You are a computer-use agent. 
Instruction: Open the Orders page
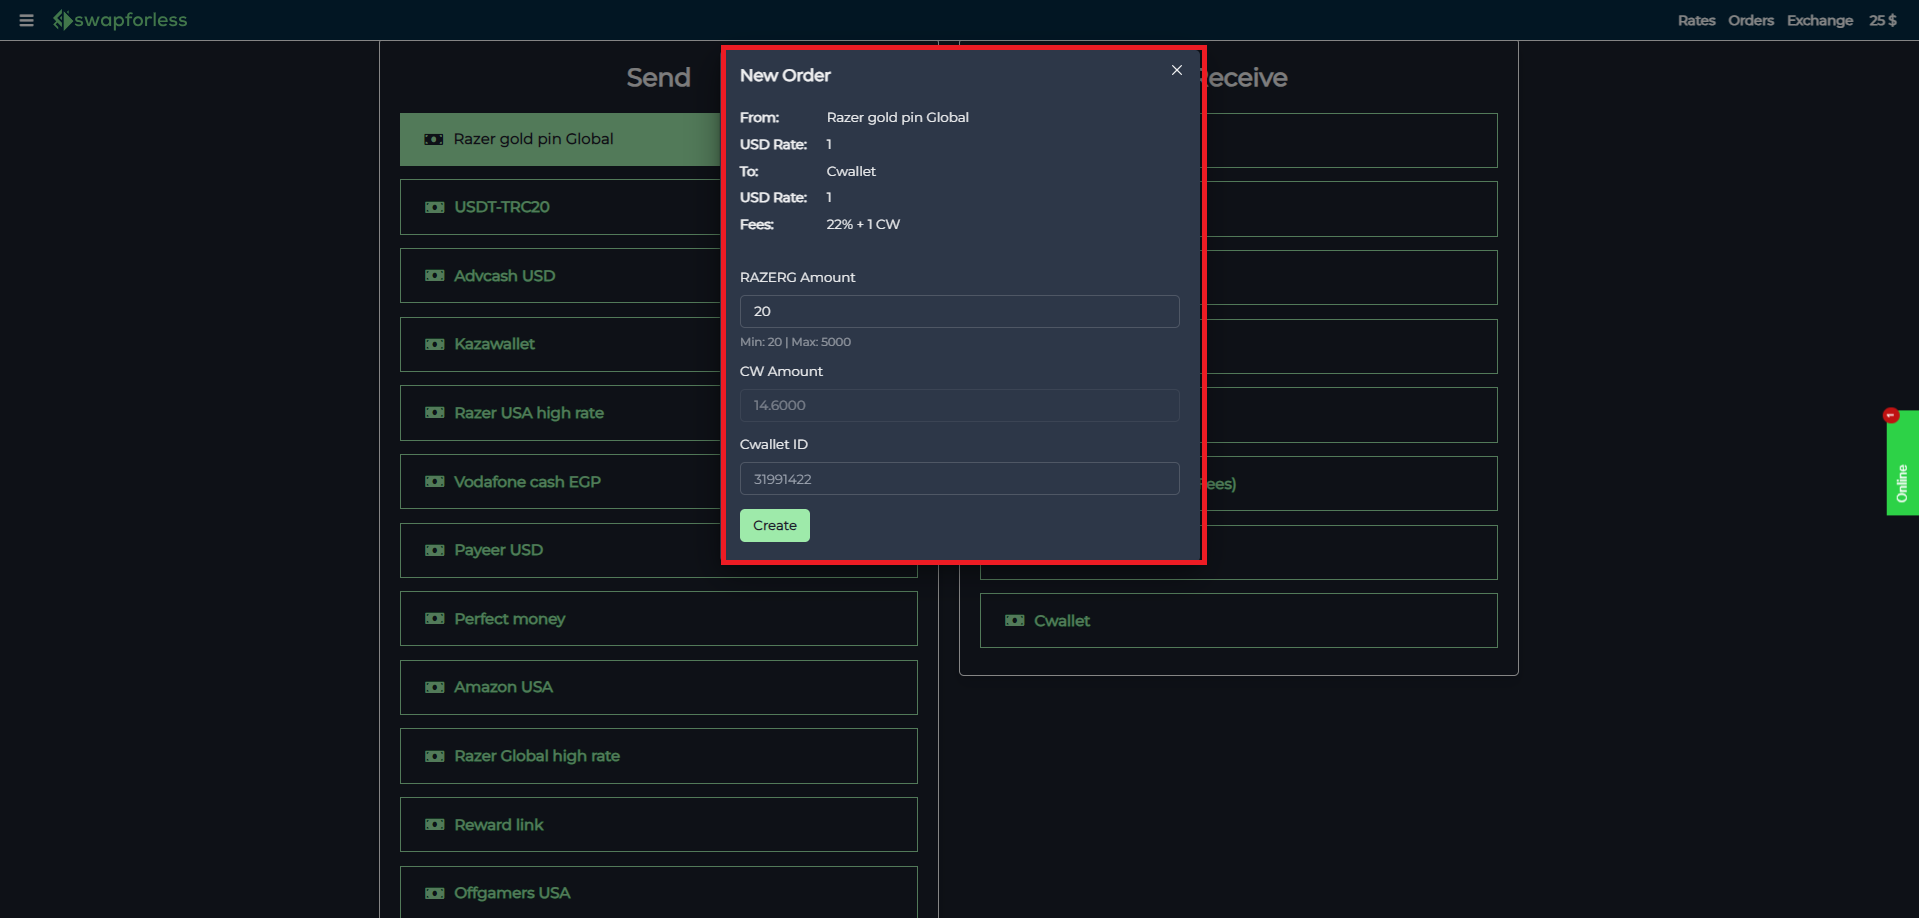click(1751, 20)
